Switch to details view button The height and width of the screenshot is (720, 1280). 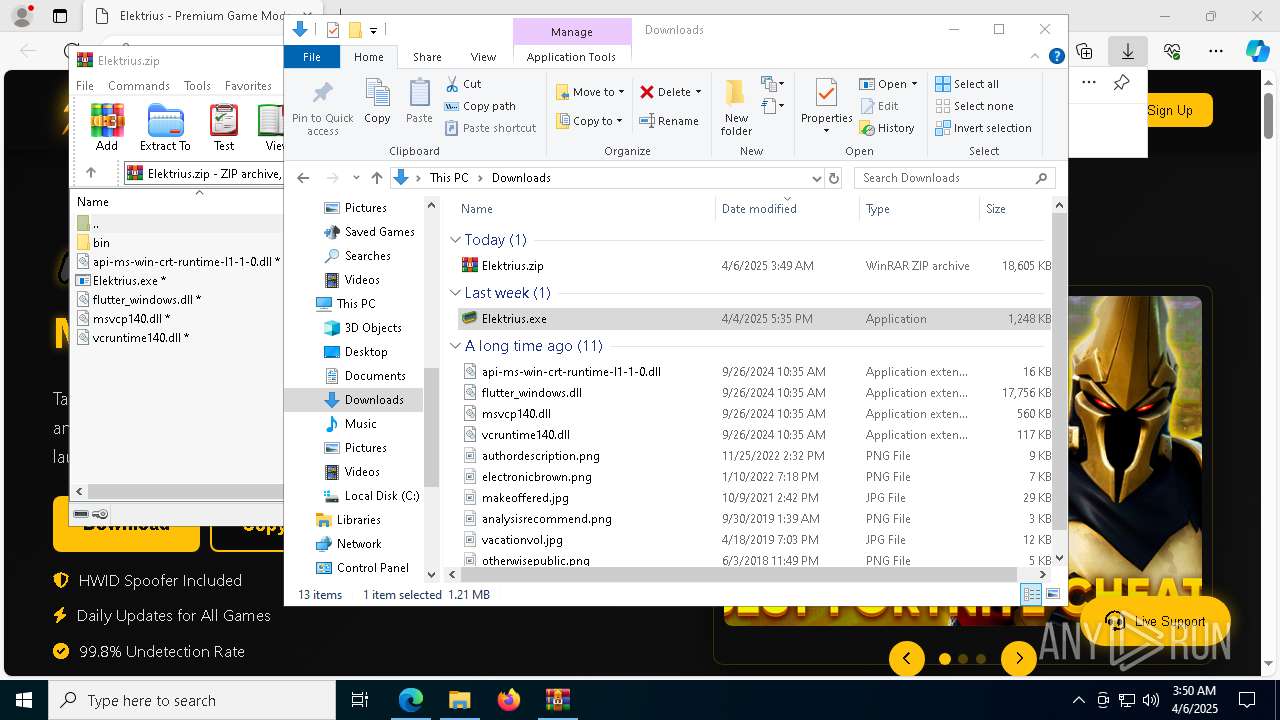click(x=1031, y=594)
